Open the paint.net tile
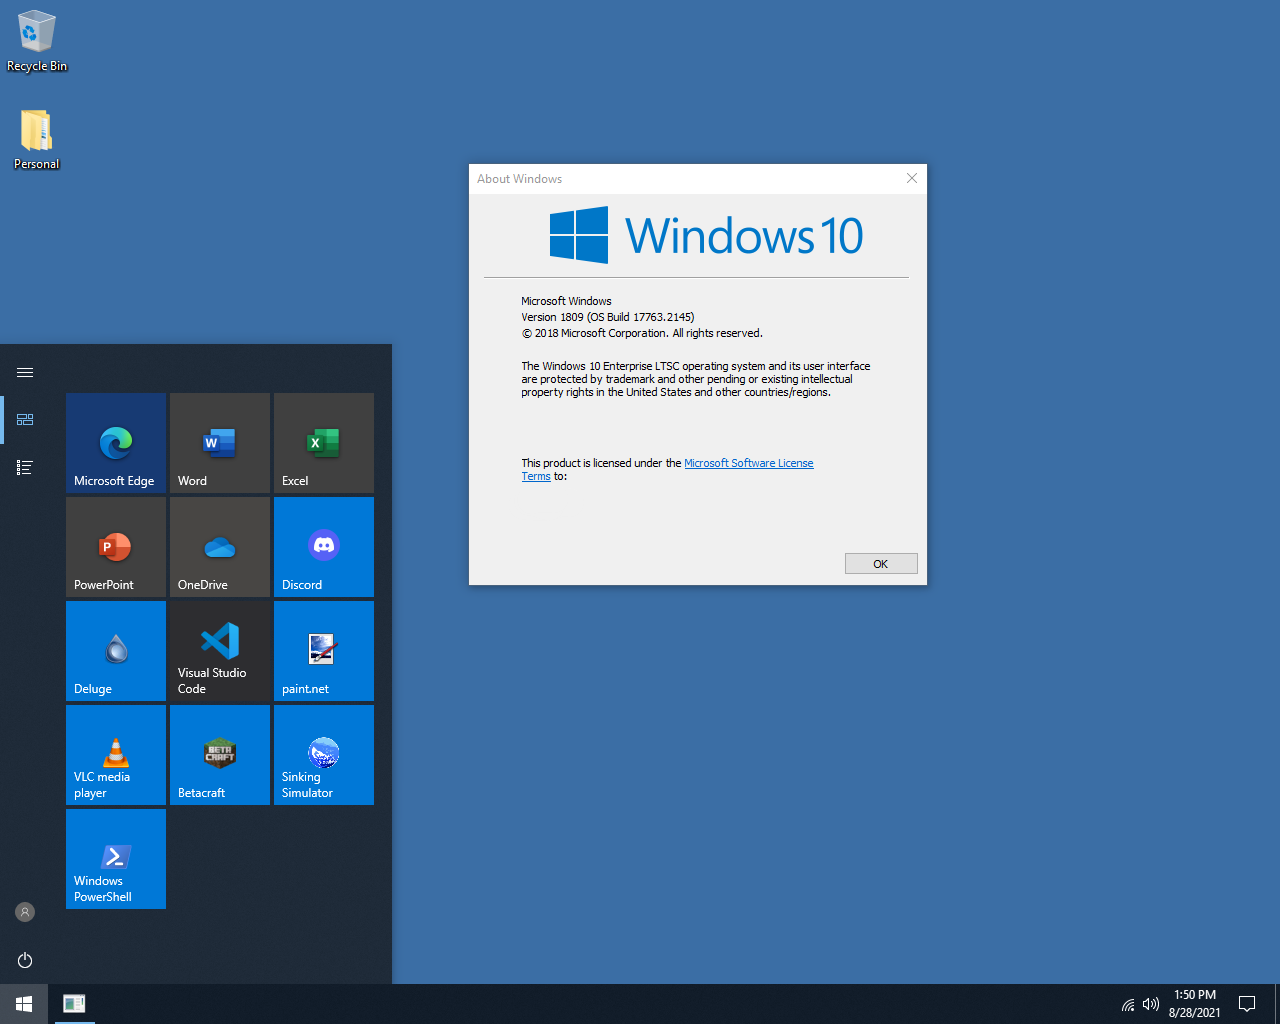Screen dimensions: 1280x1024 click(x=324, y=650)
